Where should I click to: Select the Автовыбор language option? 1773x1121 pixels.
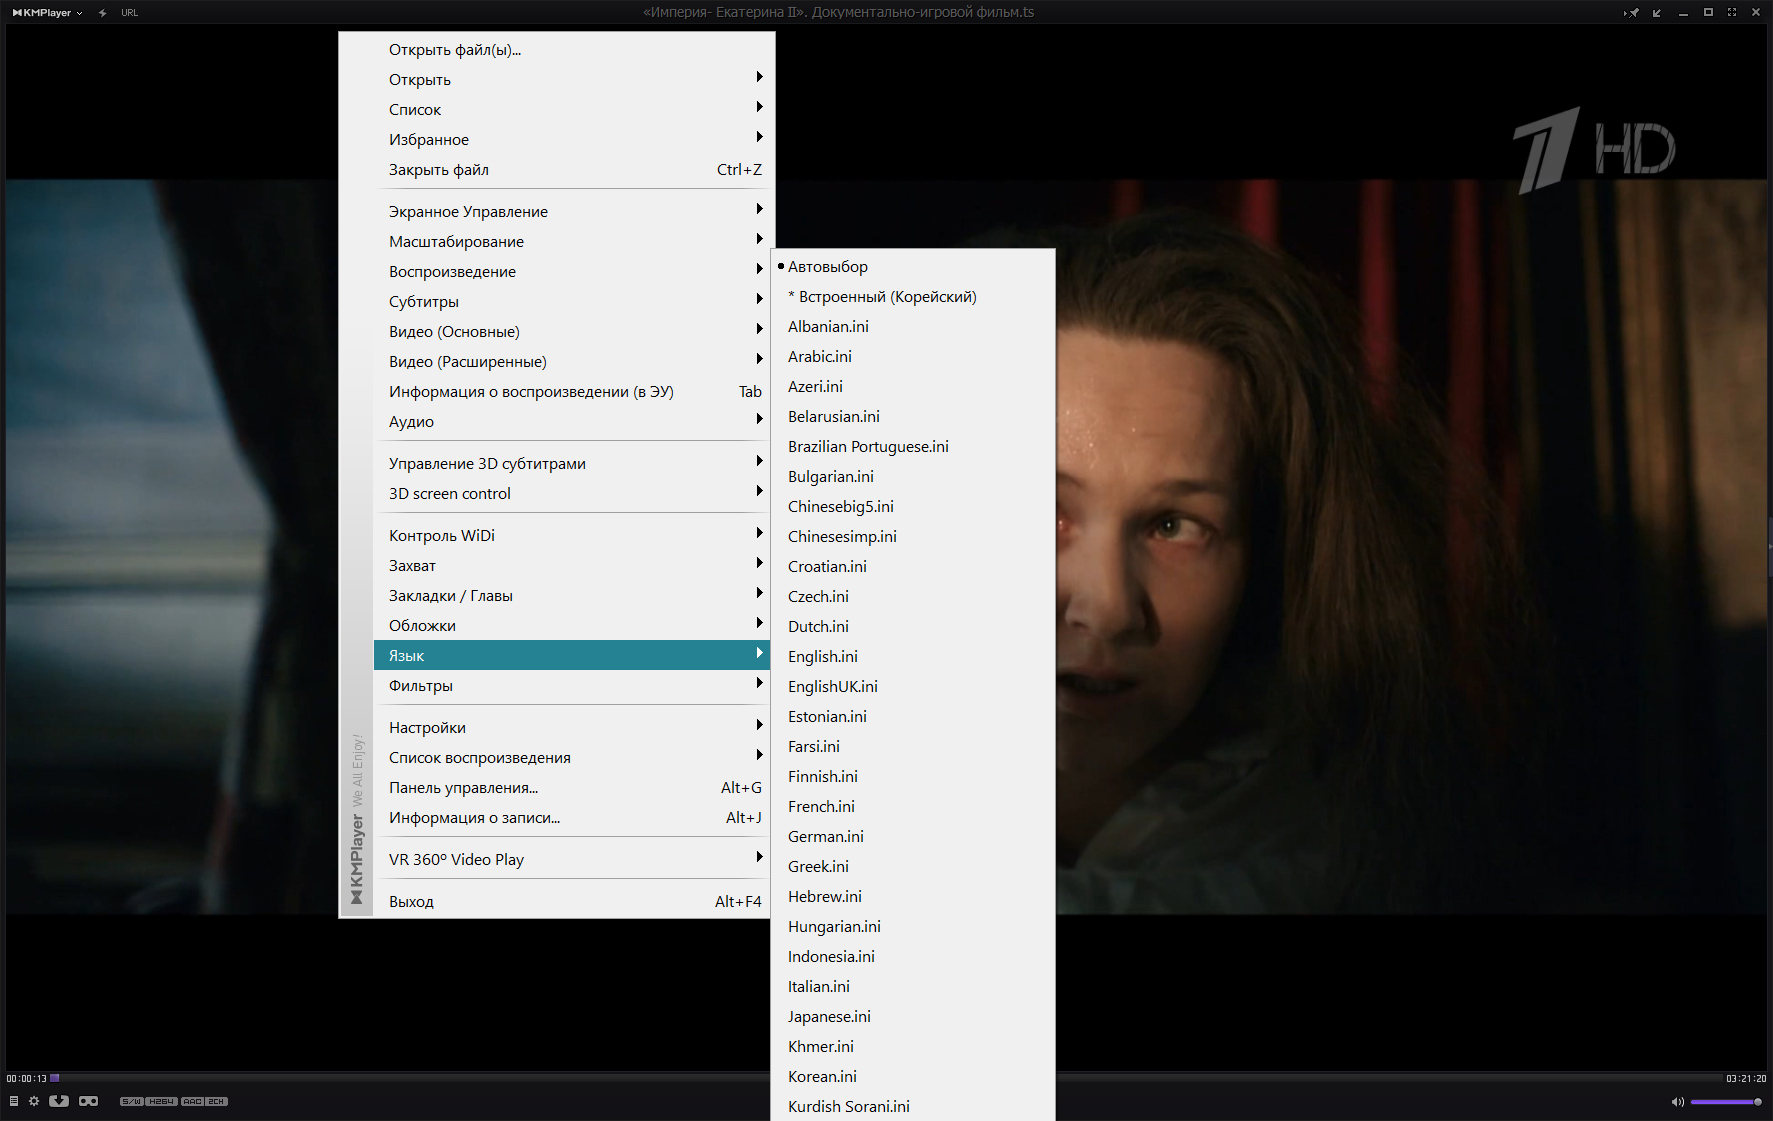click(x=827, y=267)
